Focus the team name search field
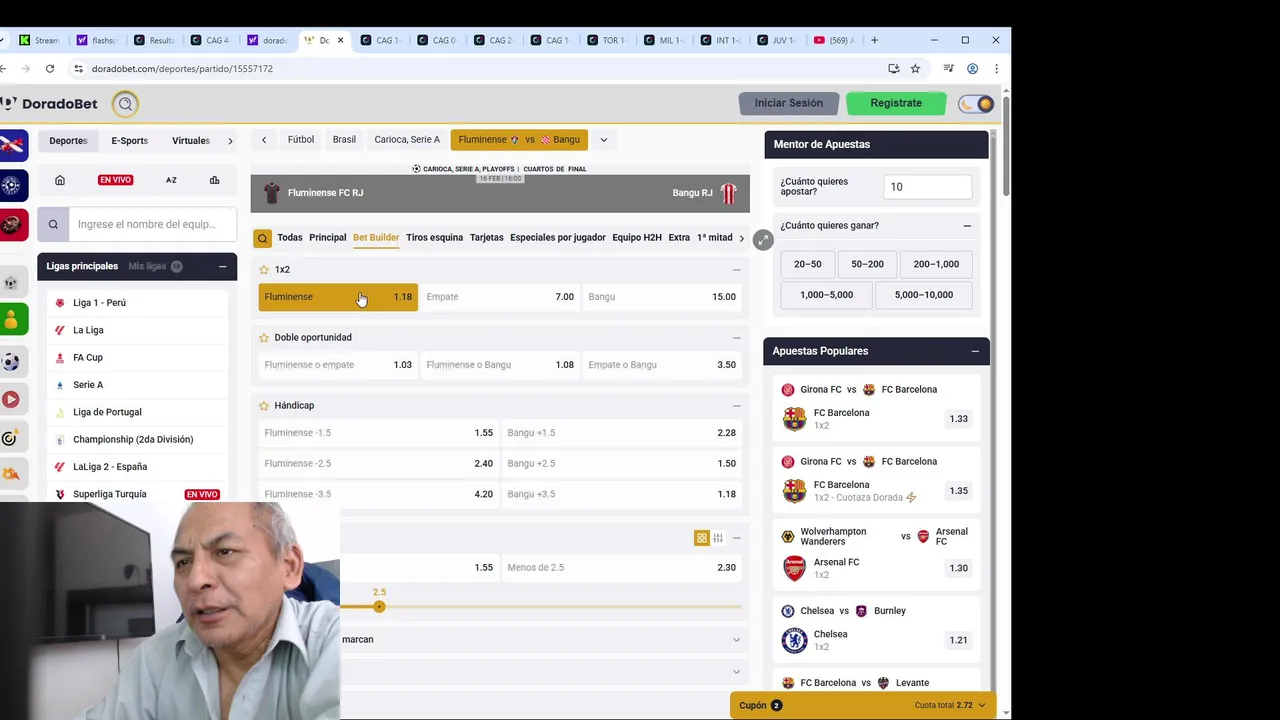 click(152, 224)
